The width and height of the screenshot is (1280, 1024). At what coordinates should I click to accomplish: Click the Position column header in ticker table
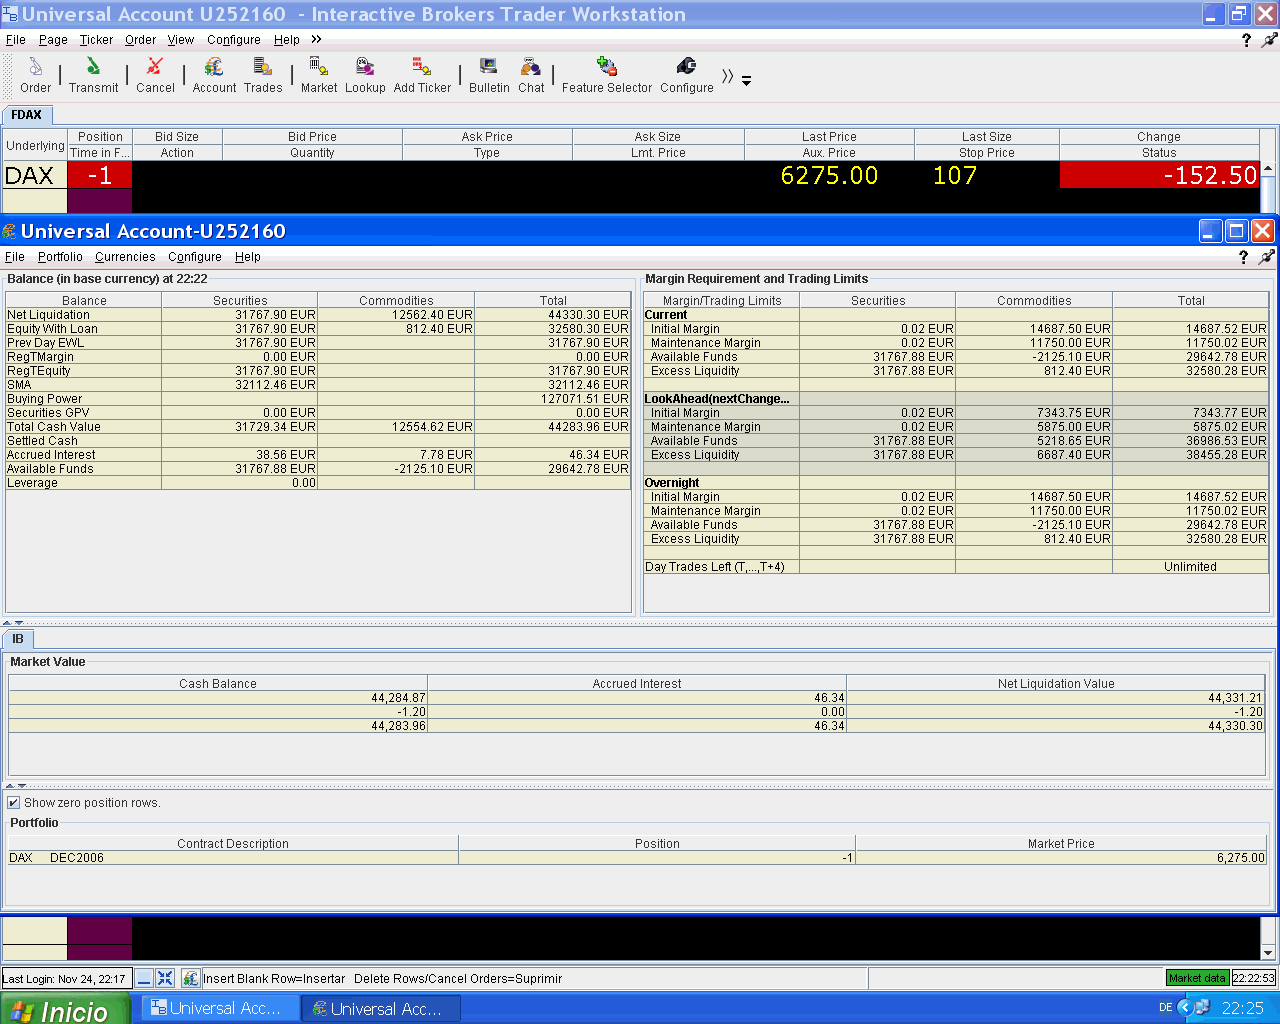coord(100,137)
